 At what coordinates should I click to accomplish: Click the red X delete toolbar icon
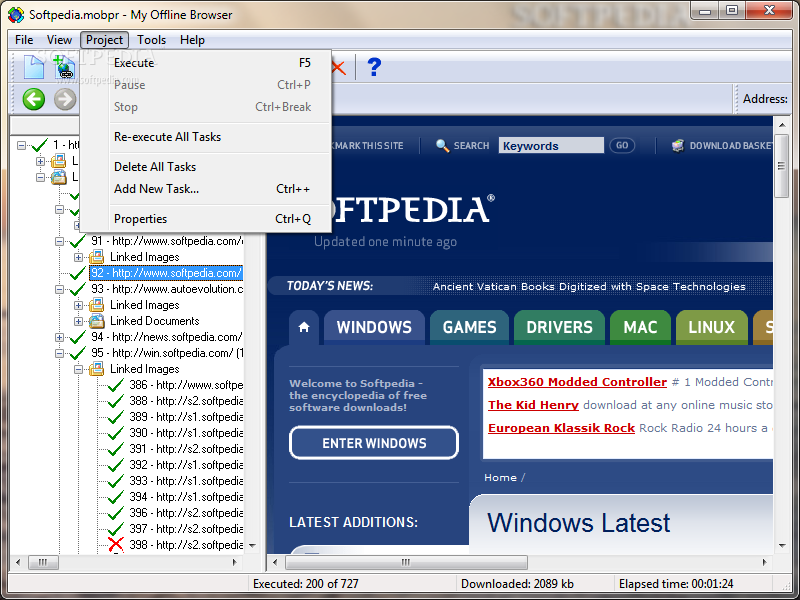coord(339,67)
